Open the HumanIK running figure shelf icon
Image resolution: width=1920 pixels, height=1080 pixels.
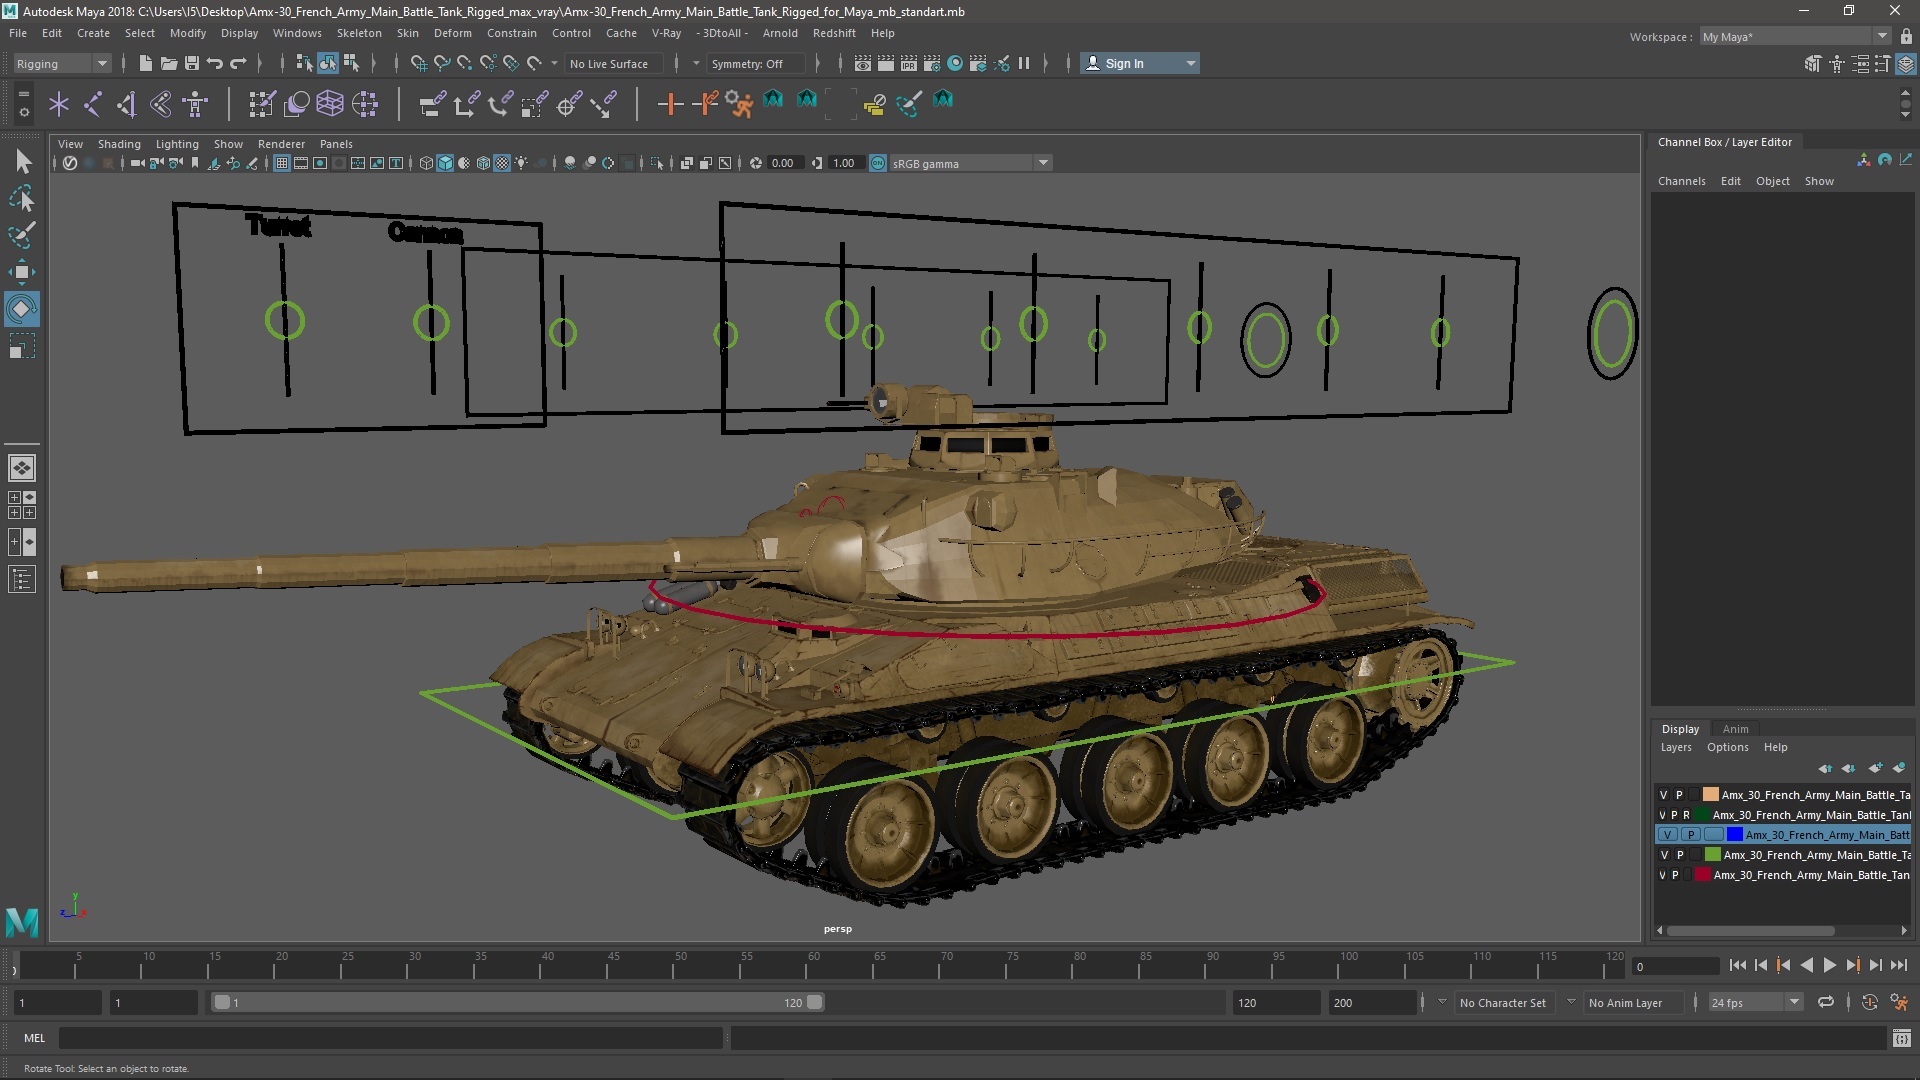tap(739, 104)
